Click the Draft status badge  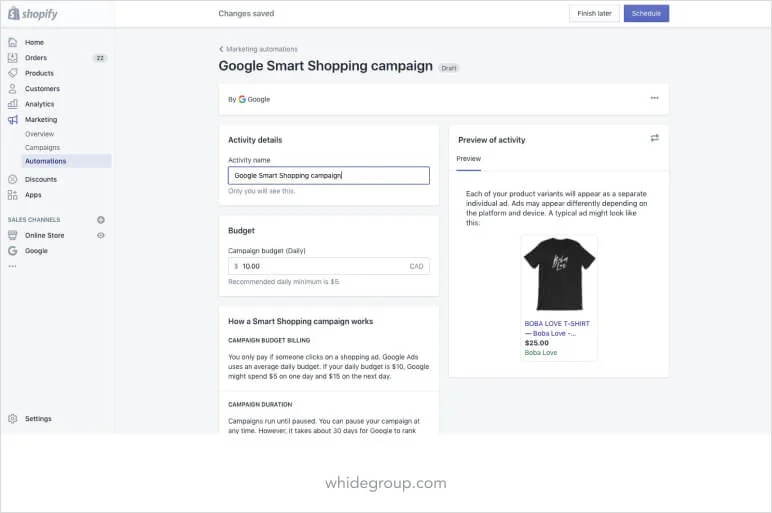click(449, 68)
